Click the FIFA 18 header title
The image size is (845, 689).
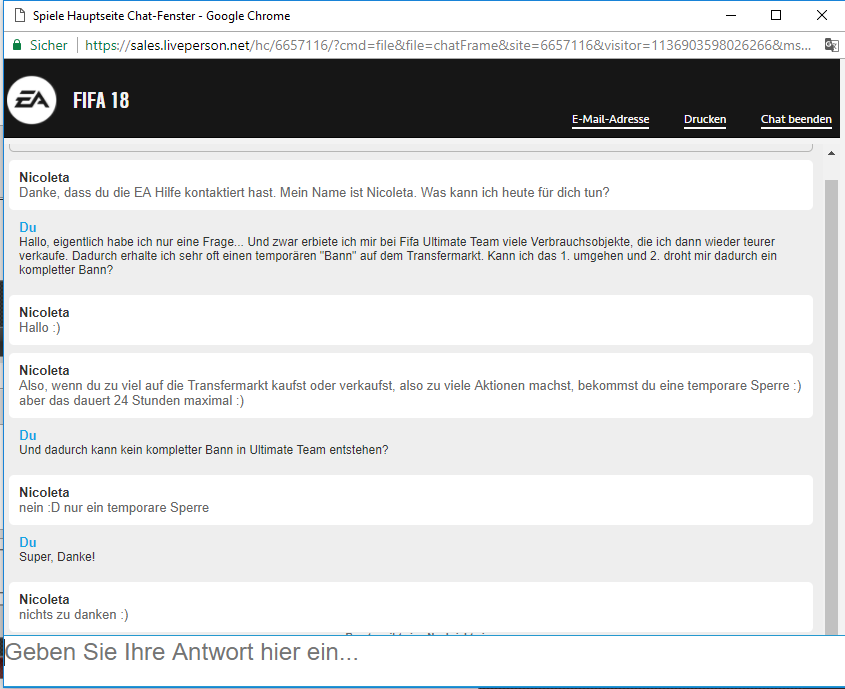101,100
